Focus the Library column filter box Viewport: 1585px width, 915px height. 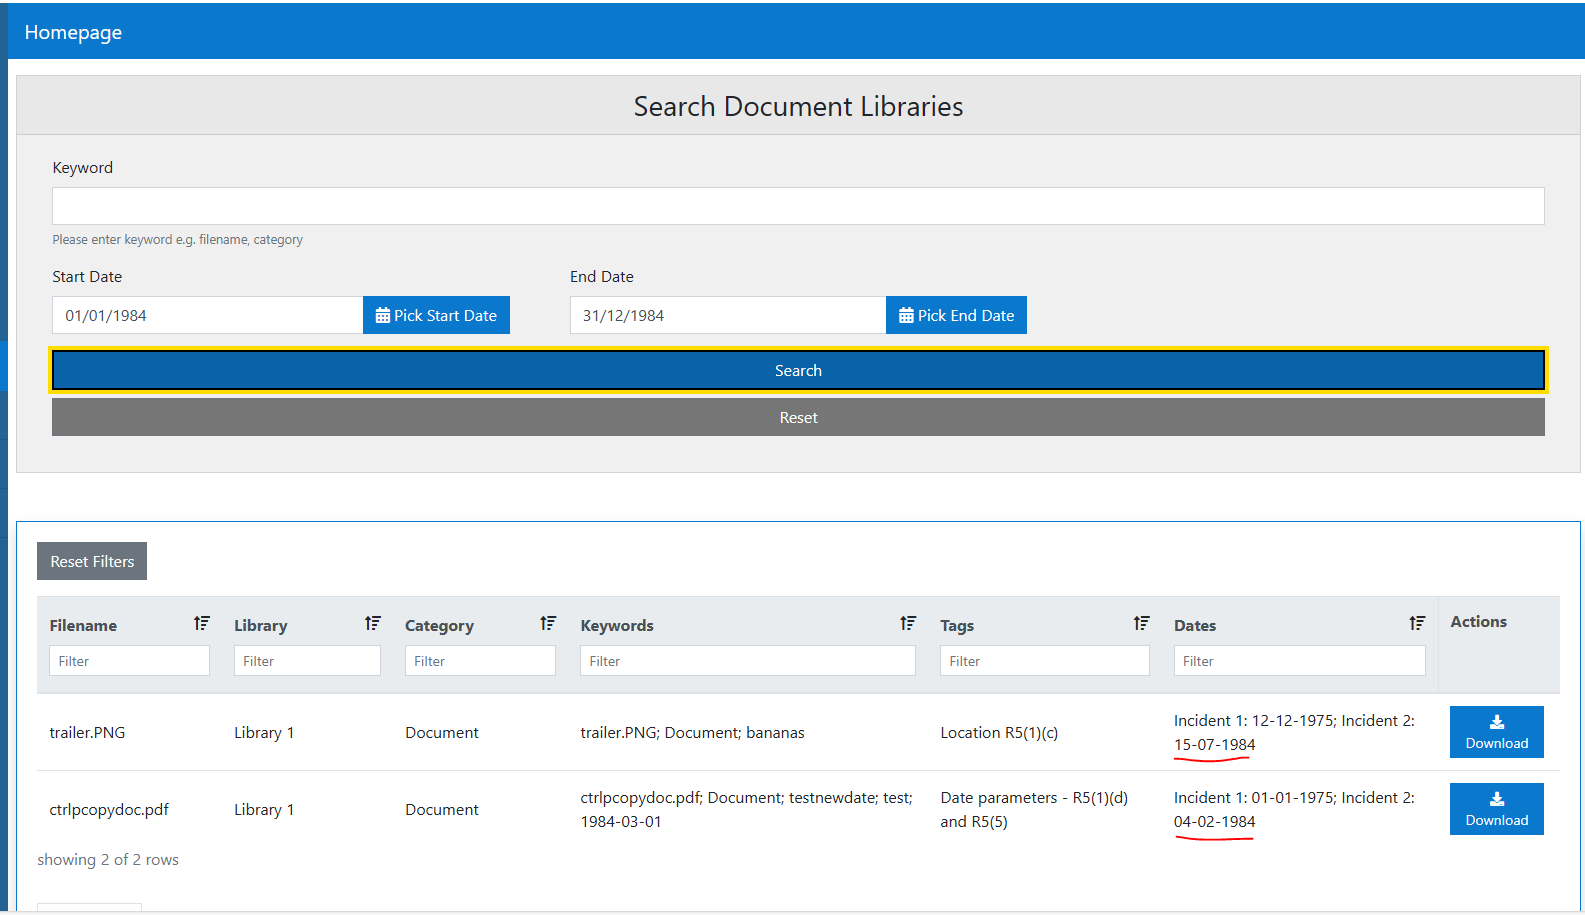307,661
